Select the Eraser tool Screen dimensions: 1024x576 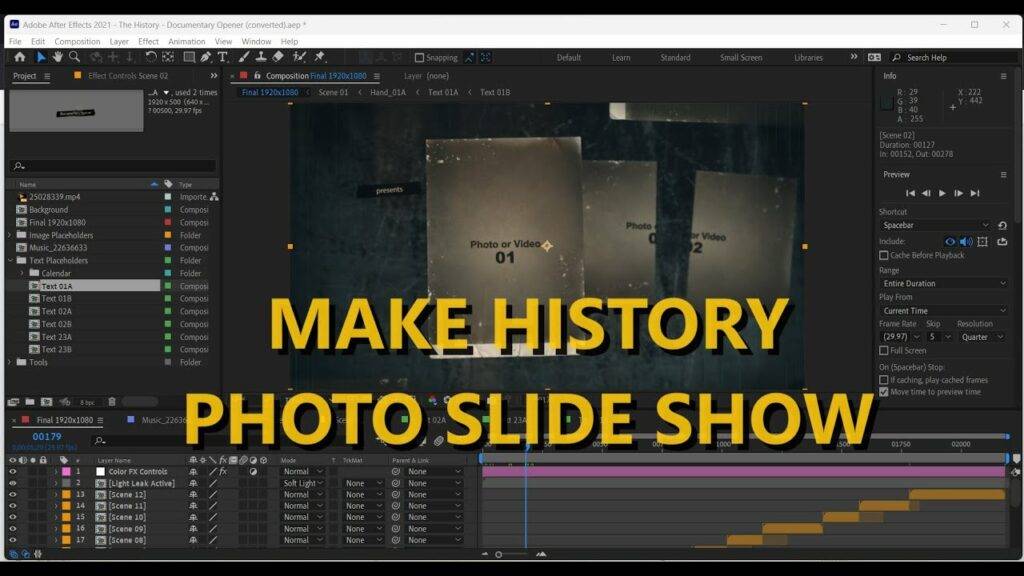point(279,57)
